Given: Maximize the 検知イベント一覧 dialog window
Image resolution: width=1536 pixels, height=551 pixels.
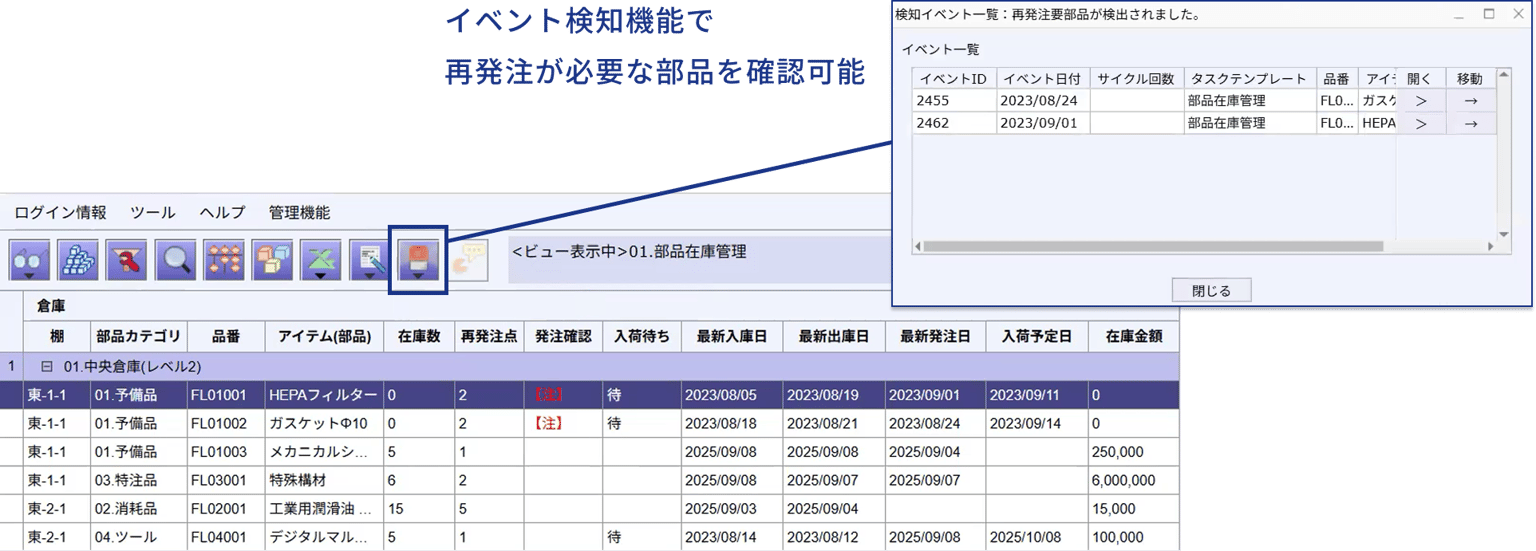Looking at the screenshot, I should click(1489, 14).
